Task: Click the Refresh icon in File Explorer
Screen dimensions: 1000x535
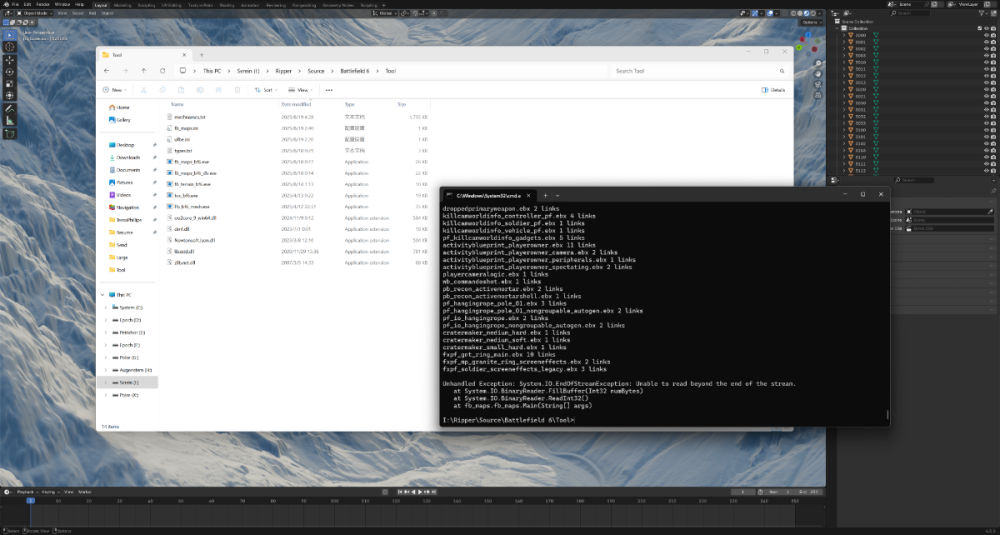Action: 162,71
